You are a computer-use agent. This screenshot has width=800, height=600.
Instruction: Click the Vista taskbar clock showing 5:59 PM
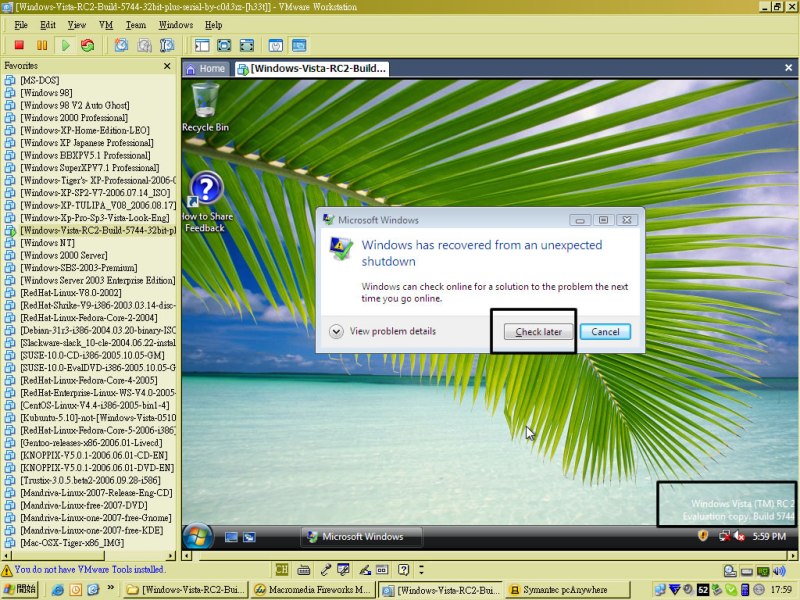(769, 536)
